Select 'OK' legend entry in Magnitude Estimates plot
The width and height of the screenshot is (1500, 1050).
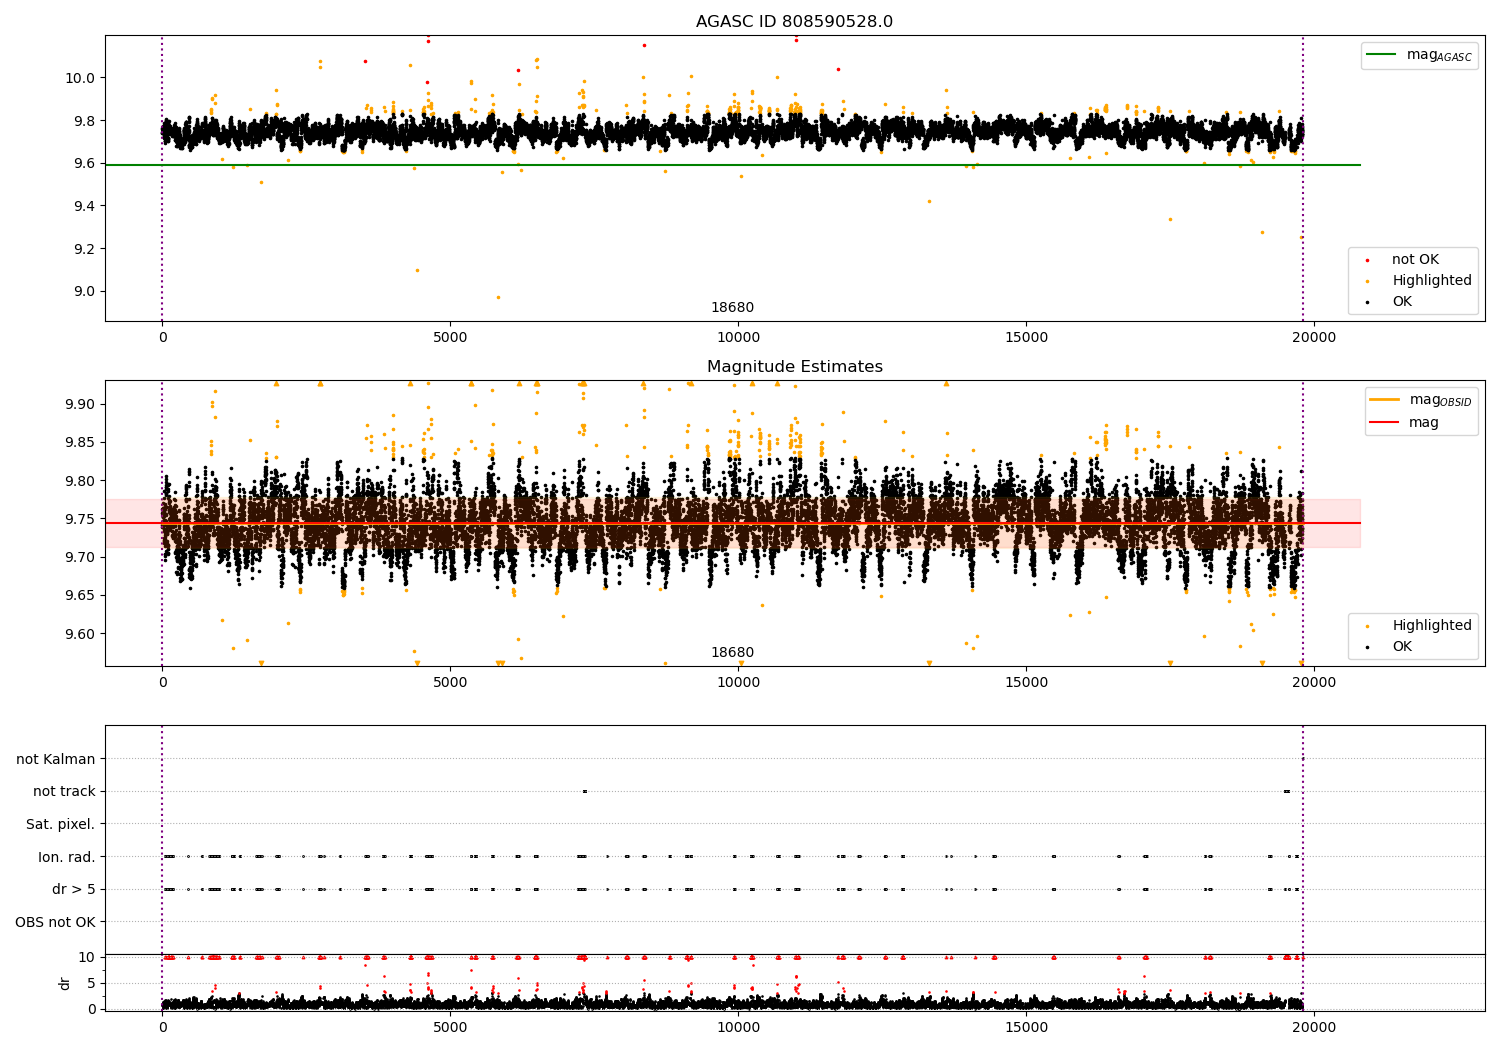click(x=1402, y=647)
